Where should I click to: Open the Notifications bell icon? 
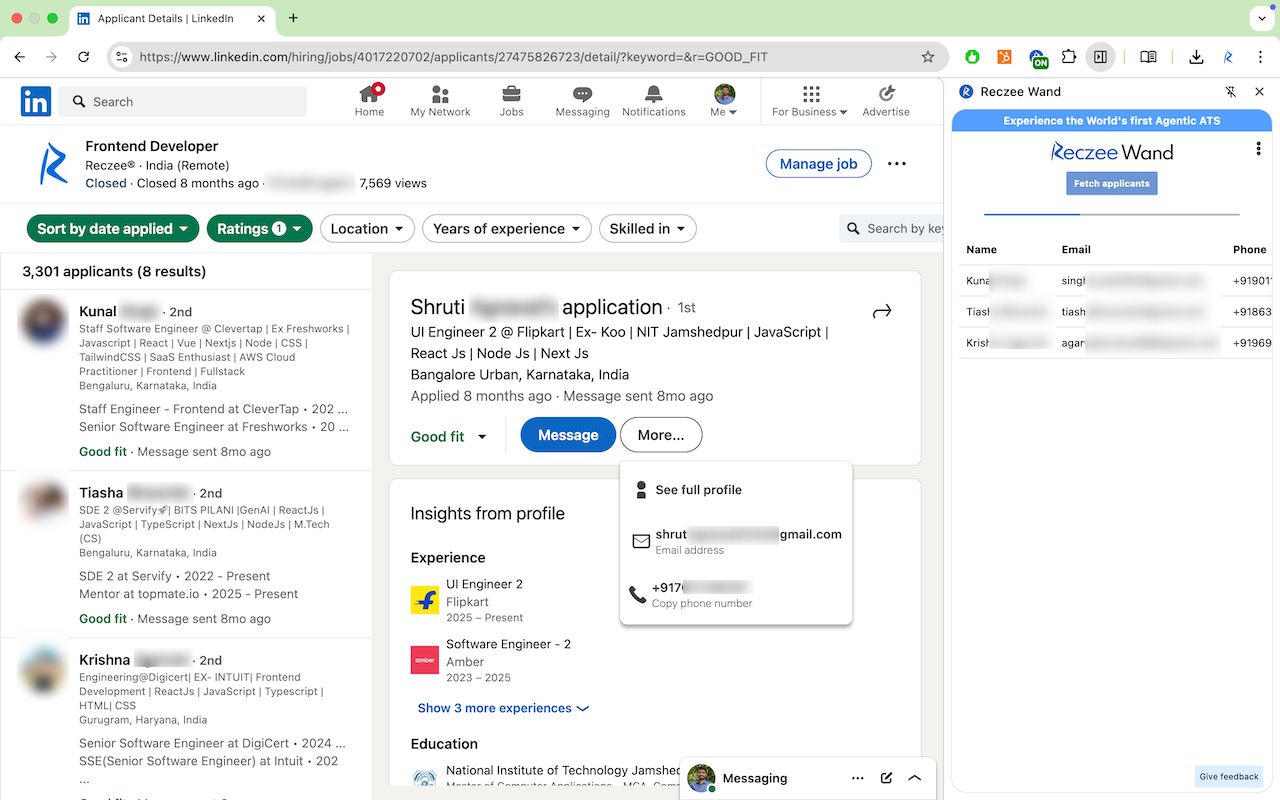[x=654, y=101]
